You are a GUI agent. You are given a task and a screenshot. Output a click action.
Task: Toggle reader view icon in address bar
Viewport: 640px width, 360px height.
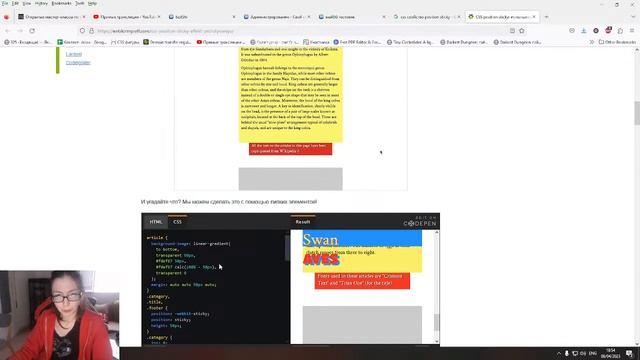(x=512, y=31)
